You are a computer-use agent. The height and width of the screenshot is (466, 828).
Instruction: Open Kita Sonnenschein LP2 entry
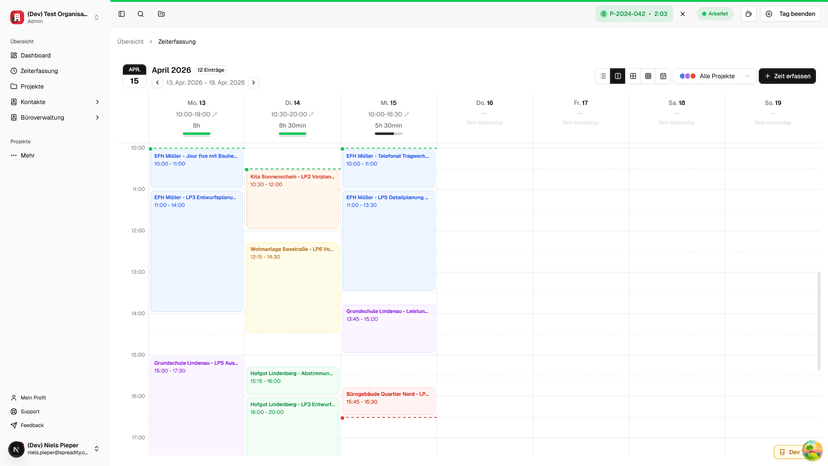293,200
